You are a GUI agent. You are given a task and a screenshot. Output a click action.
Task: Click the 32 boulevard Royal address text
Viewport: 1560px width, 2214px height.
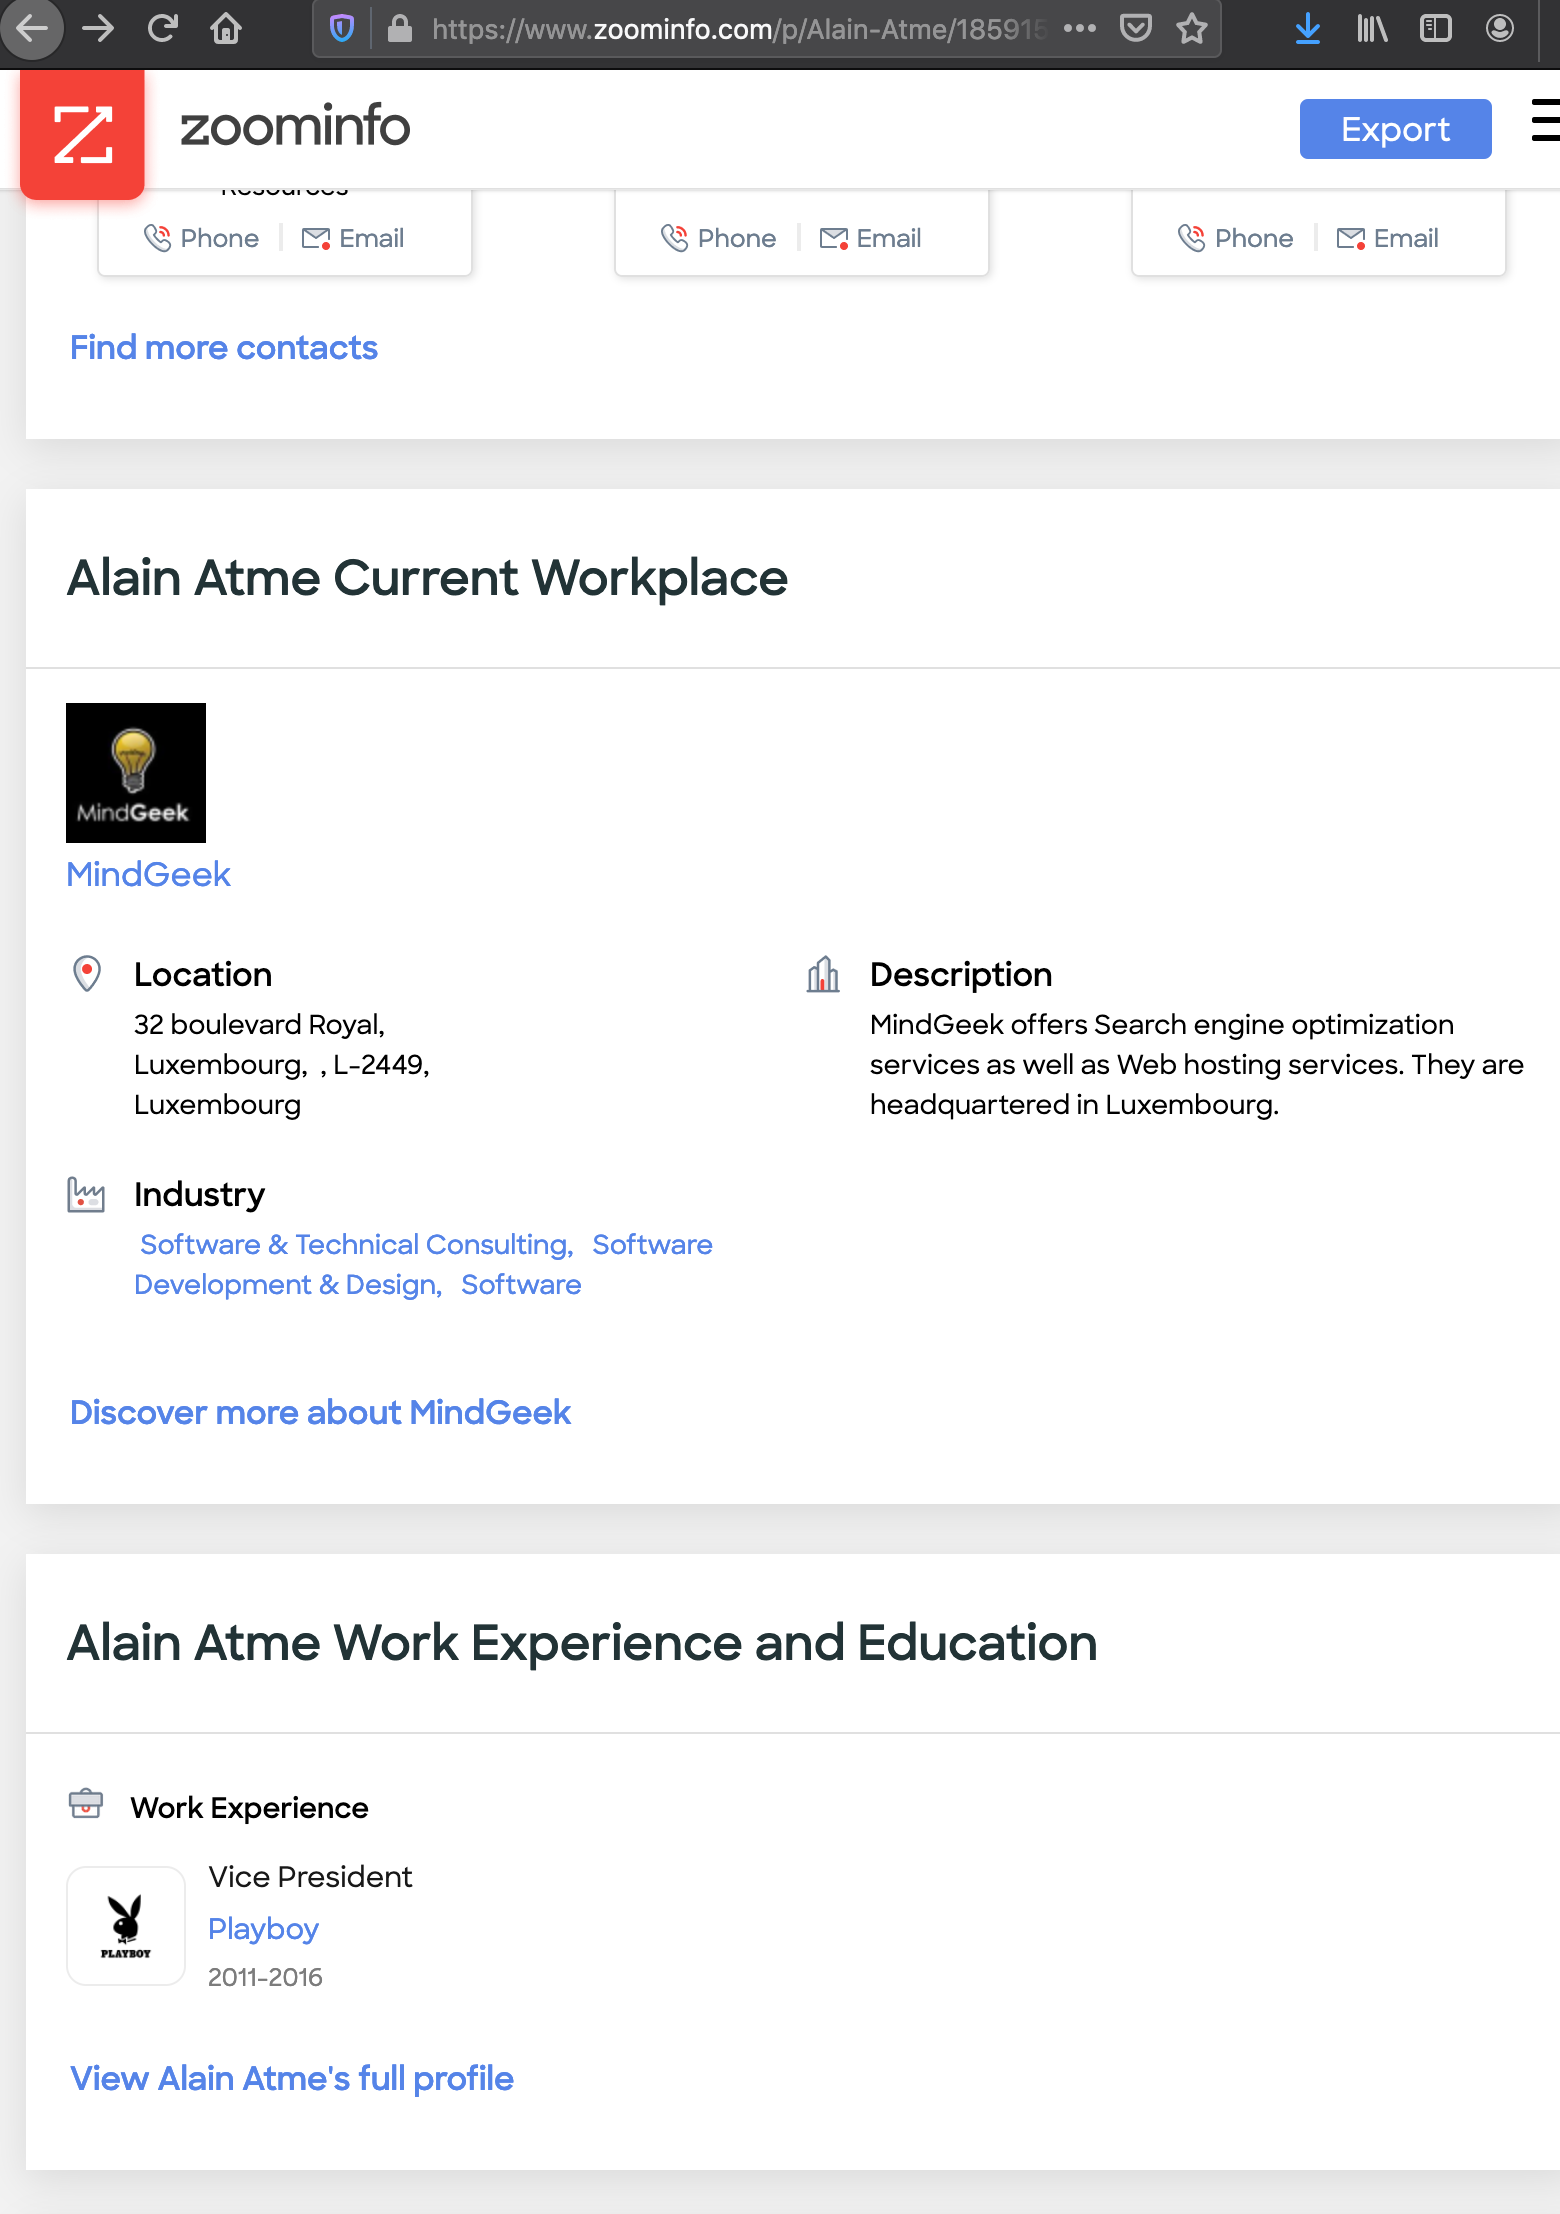pyautogui.click(x=282, y=1064)
